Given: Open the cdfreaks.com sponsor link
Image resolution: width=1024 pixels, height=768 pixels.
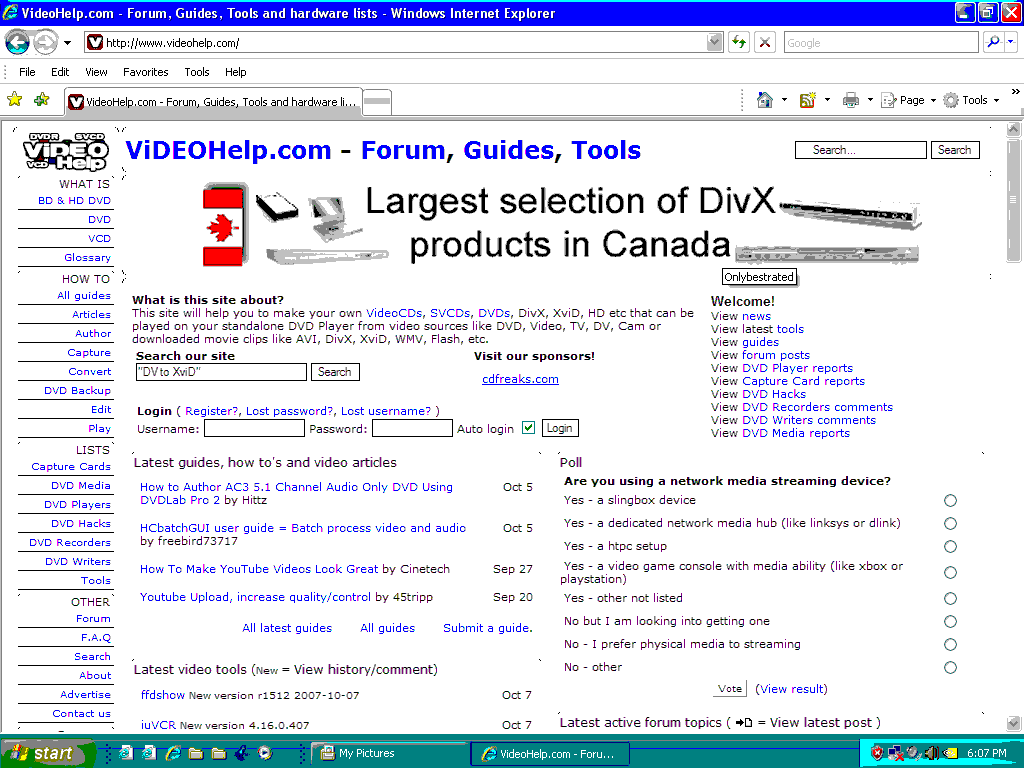Looking at the screenshot, I should [520, 379].
